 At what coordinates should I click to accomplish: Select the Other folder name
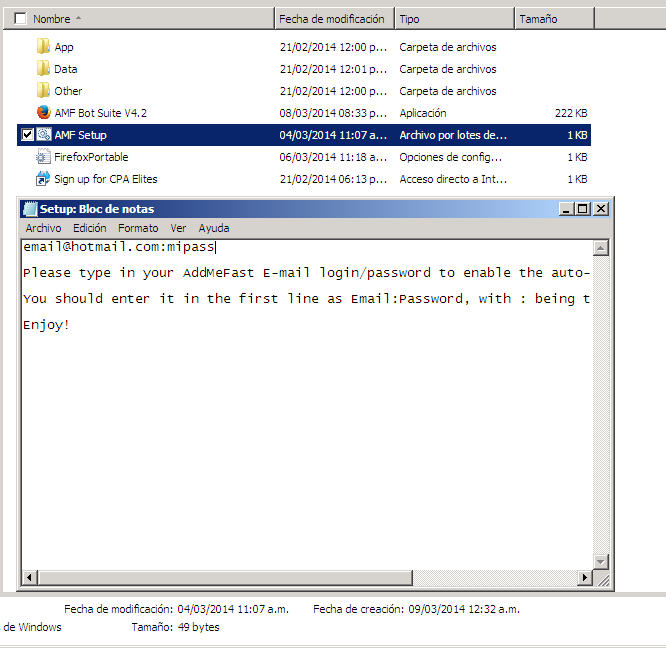pyautogui.click(x=68, y=91)
